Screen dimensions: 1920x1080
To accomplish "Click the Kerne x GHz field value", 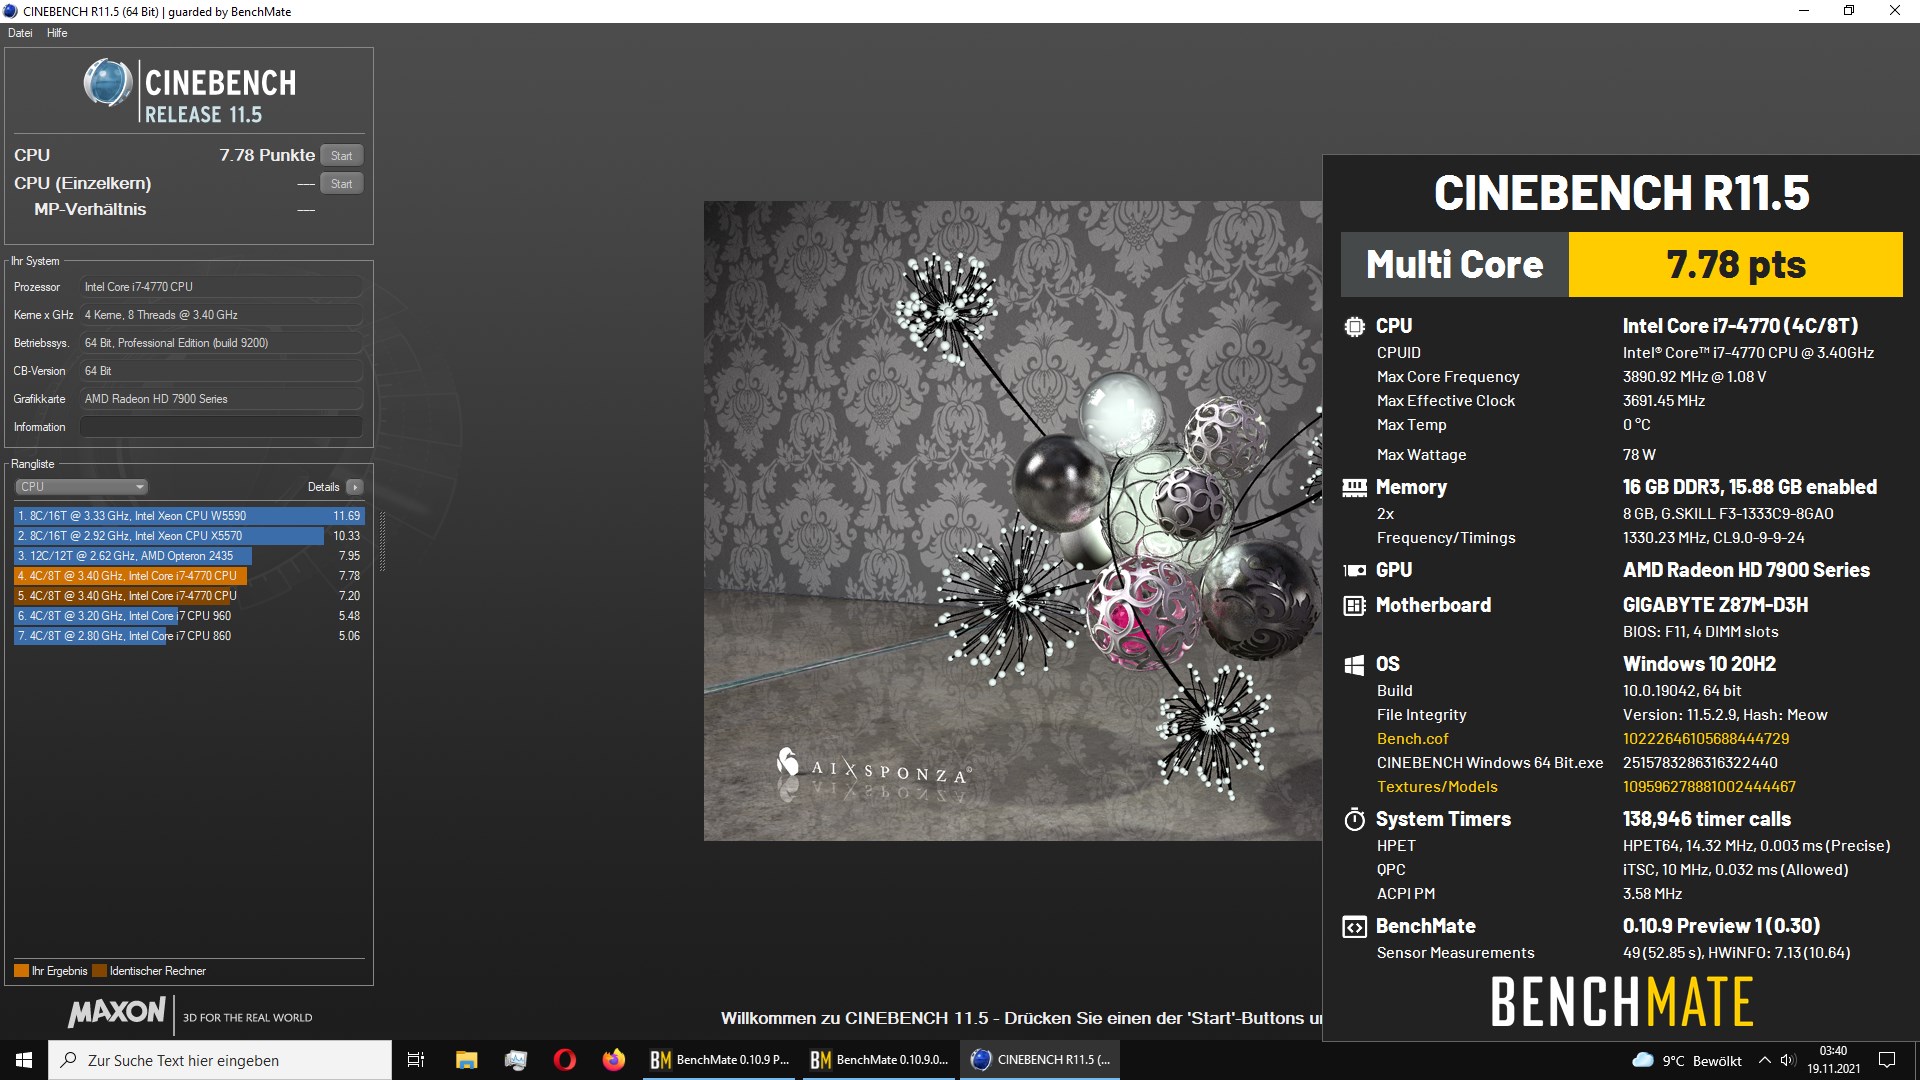I will 221,315.
